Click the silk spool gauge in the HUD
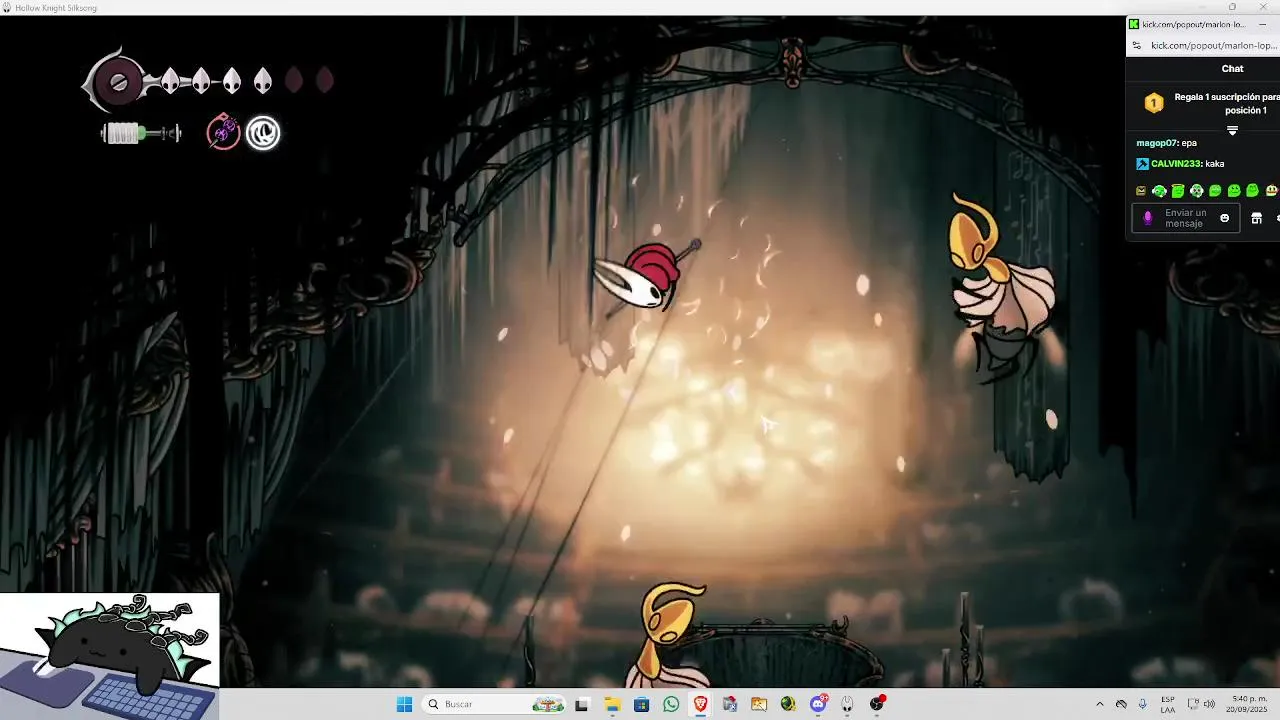Screen dimensions: 1280x720 (141, 133)
